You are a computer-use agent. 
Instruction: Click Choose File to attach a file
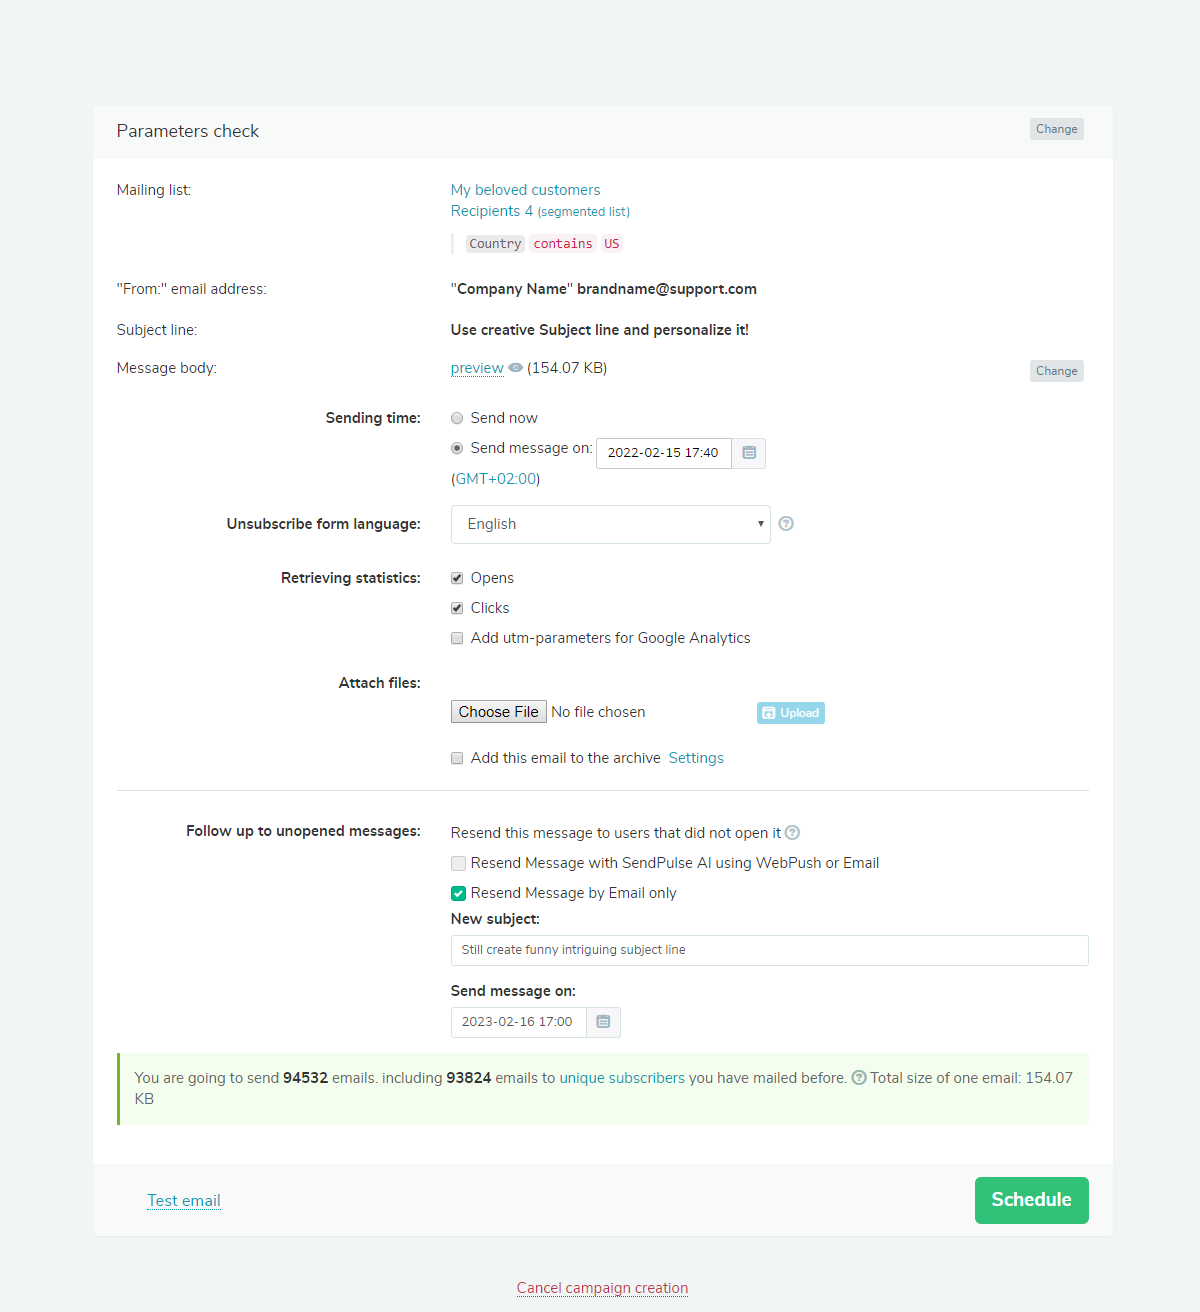tap(499, 712)
